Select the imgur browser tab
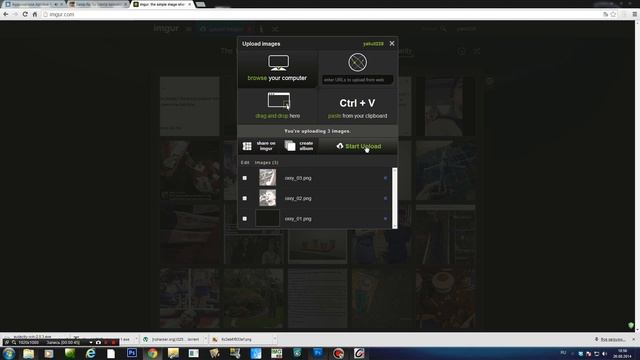This screenshot has width=640, height=360. click(x=162, y=4)
